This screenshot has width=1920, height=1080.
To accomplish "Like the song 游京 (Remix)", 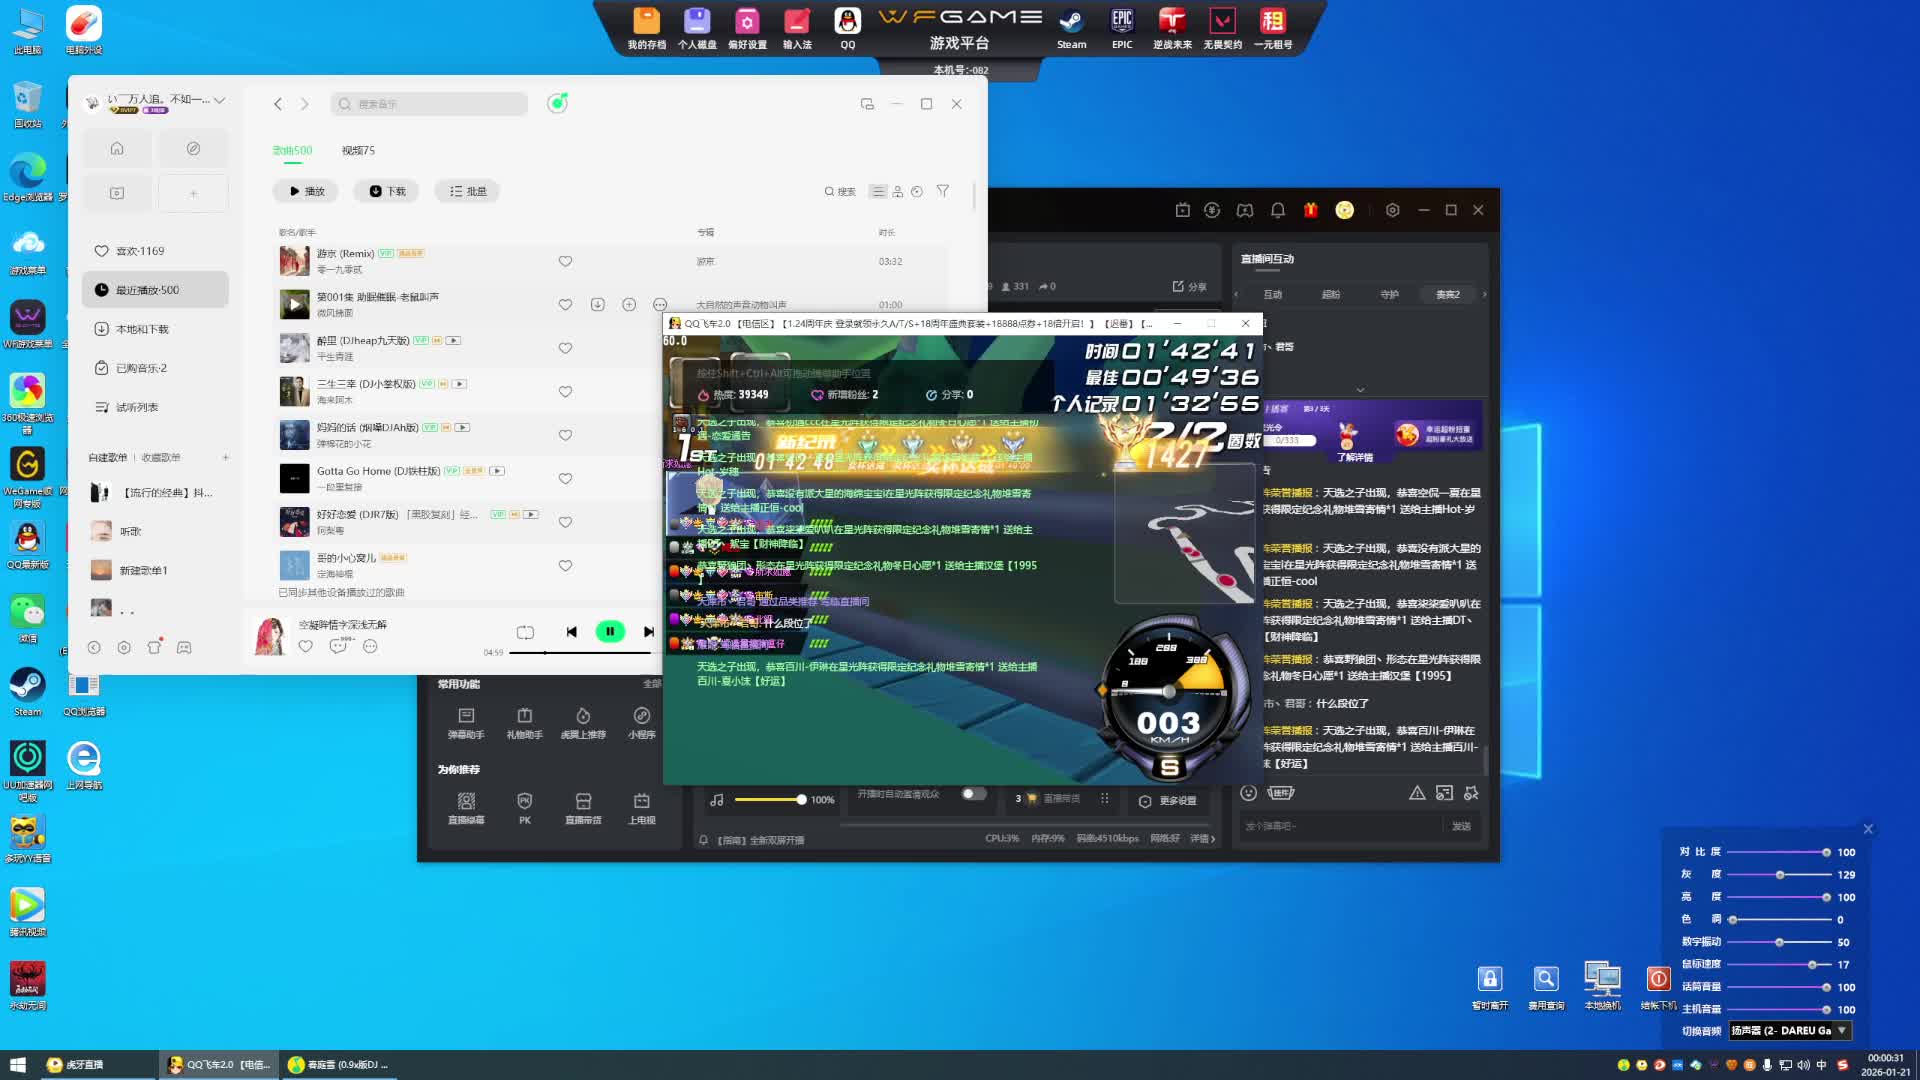I will tap(565, 262).
